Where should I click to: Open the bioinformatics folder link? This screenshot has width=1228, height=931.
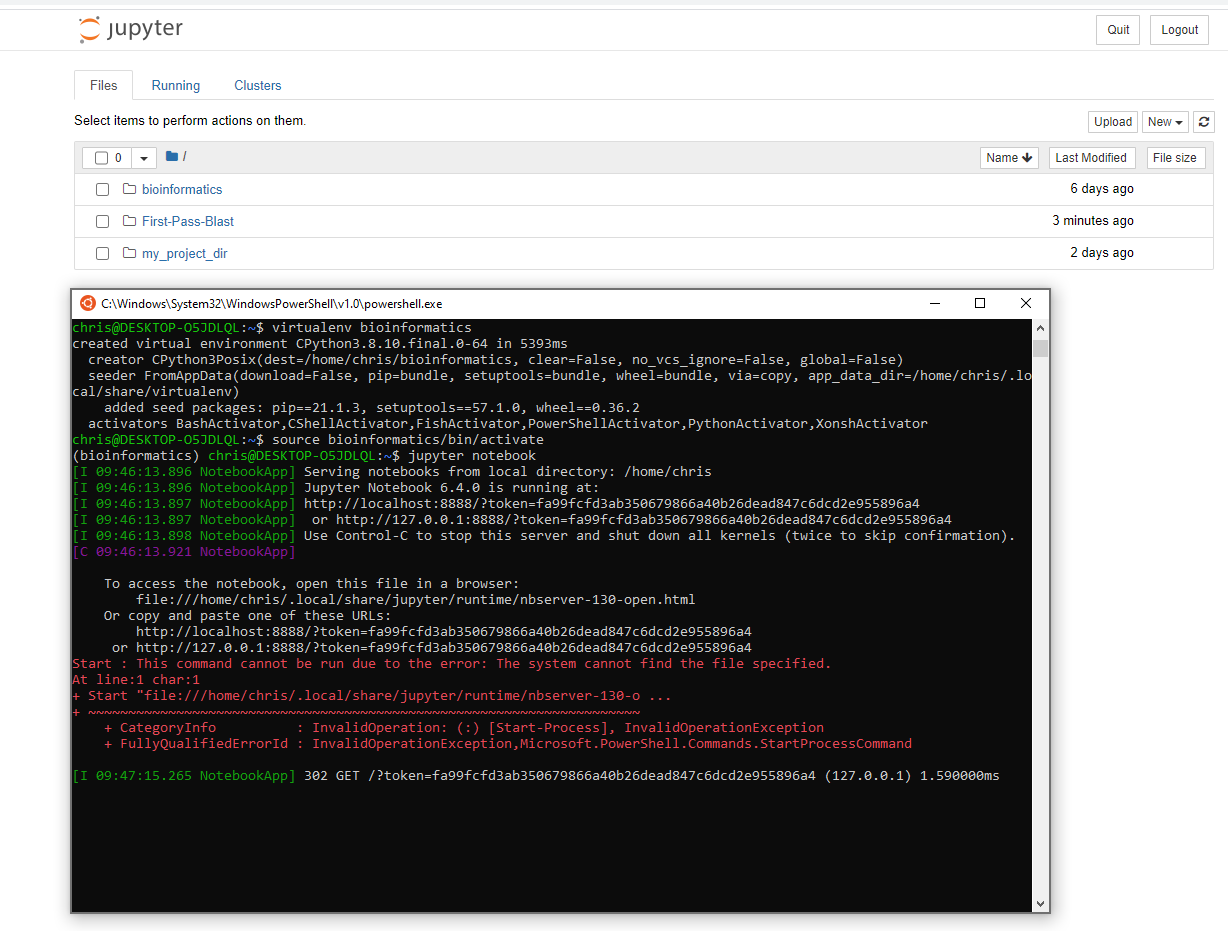[x=182, y=189]
